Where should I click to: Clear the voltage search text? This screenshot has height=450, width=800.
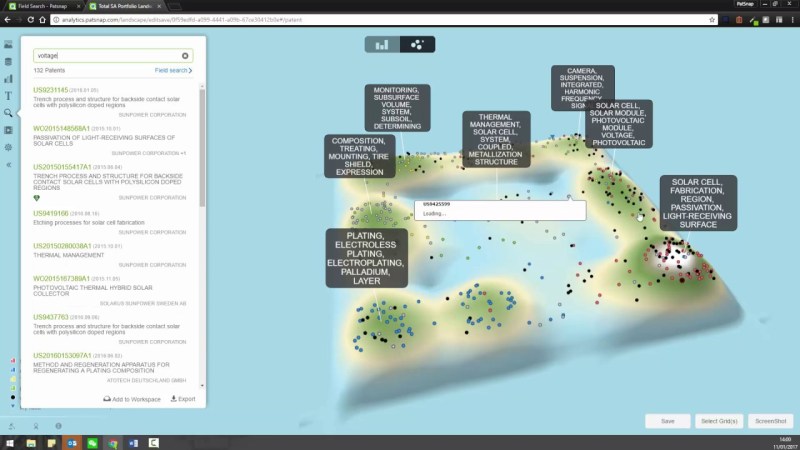pyautogui.click(x=185, y=56)
